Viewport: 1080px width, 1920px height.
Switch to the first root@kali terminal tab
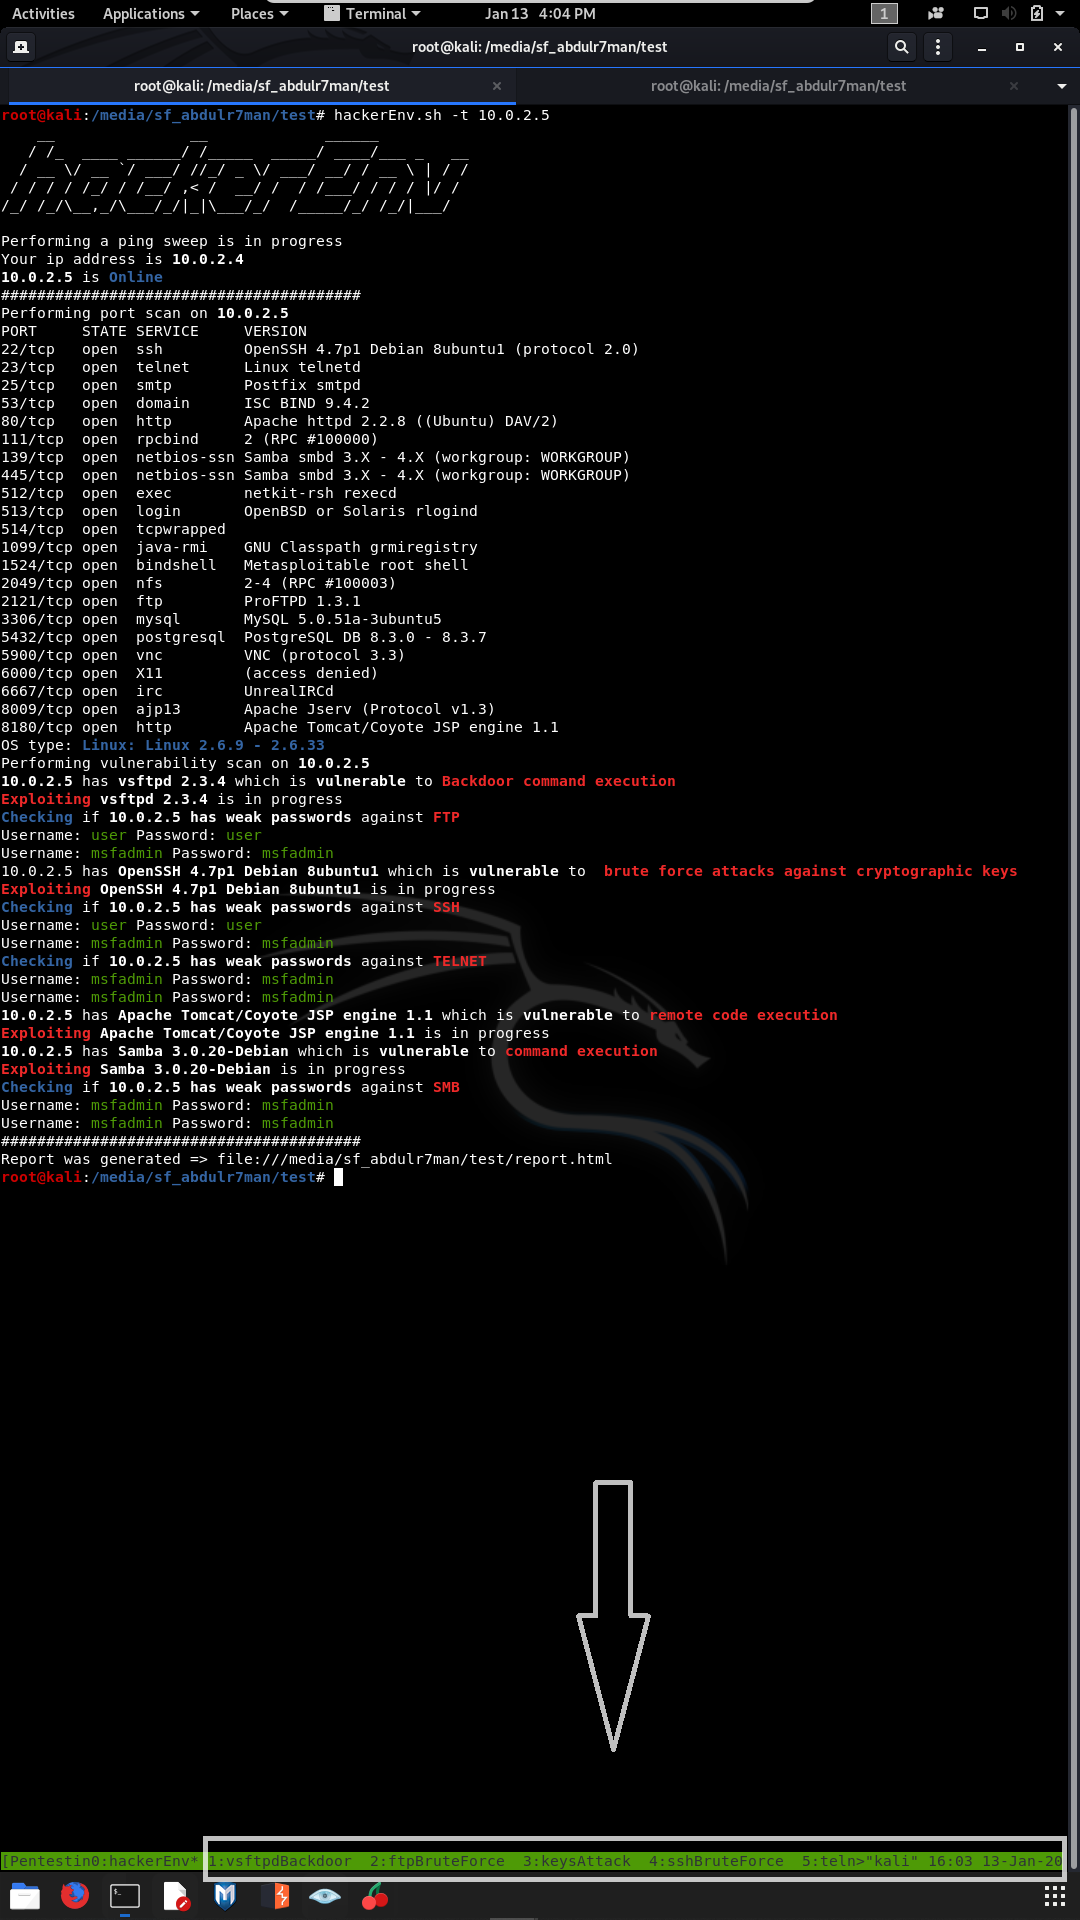tap(262, 86)
